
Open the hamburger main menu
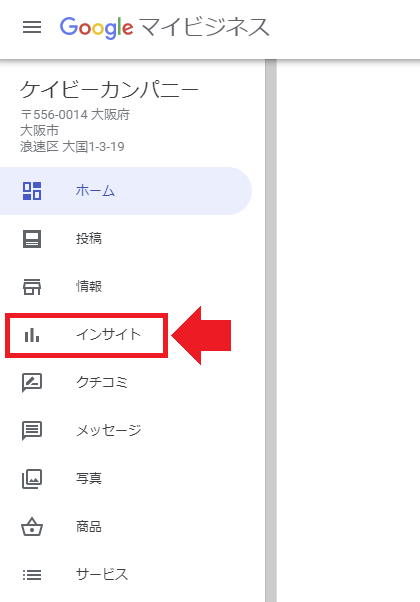point(32,27)
